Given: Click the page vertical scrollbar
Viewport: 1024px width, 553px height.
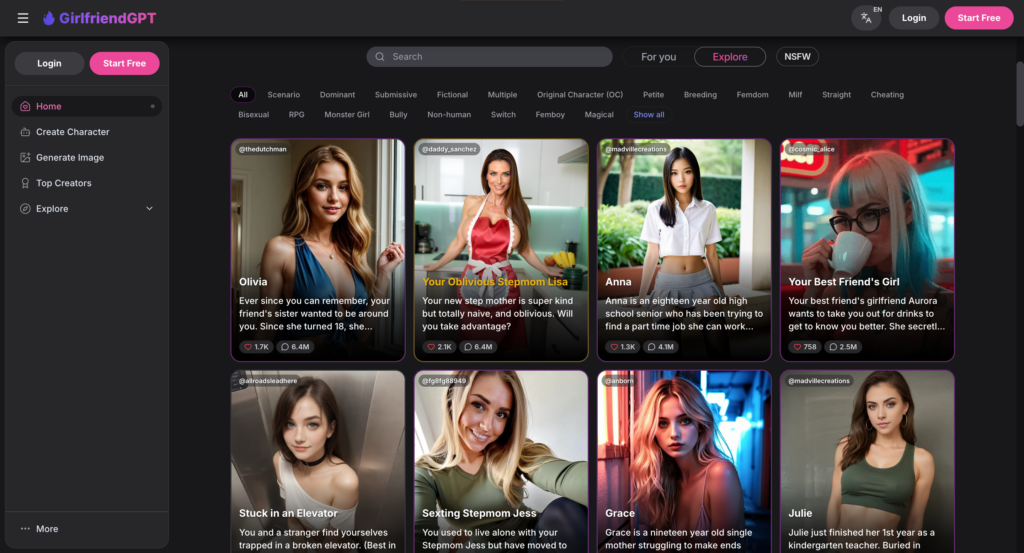Looking at the screenshot, I should (1019, 94).
